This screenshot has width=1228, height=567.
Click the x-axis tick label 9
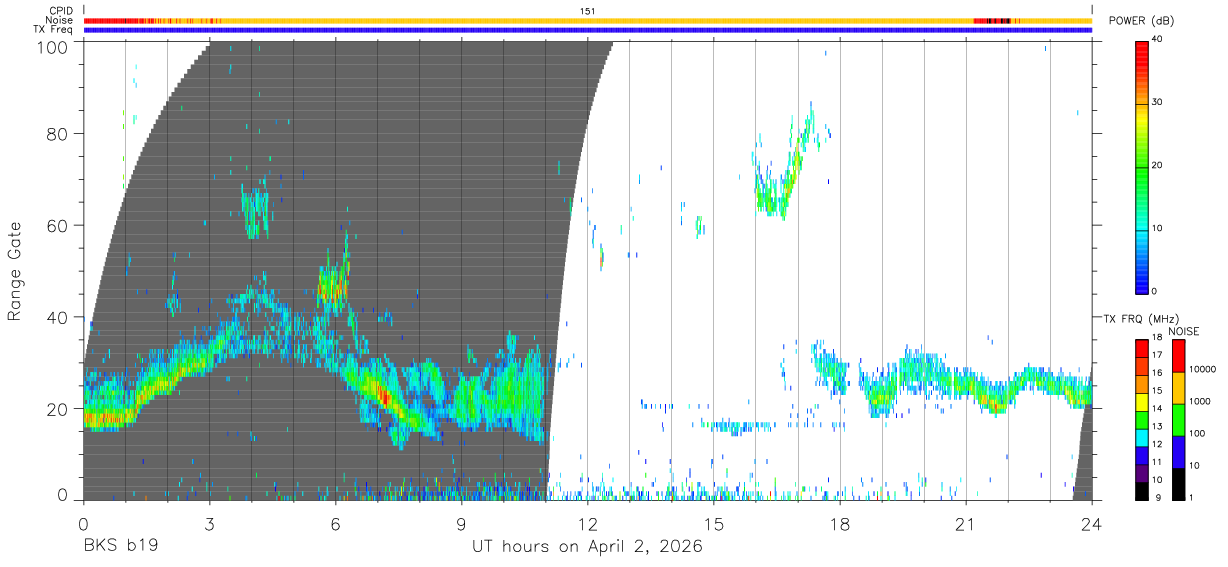coord(461,523)
